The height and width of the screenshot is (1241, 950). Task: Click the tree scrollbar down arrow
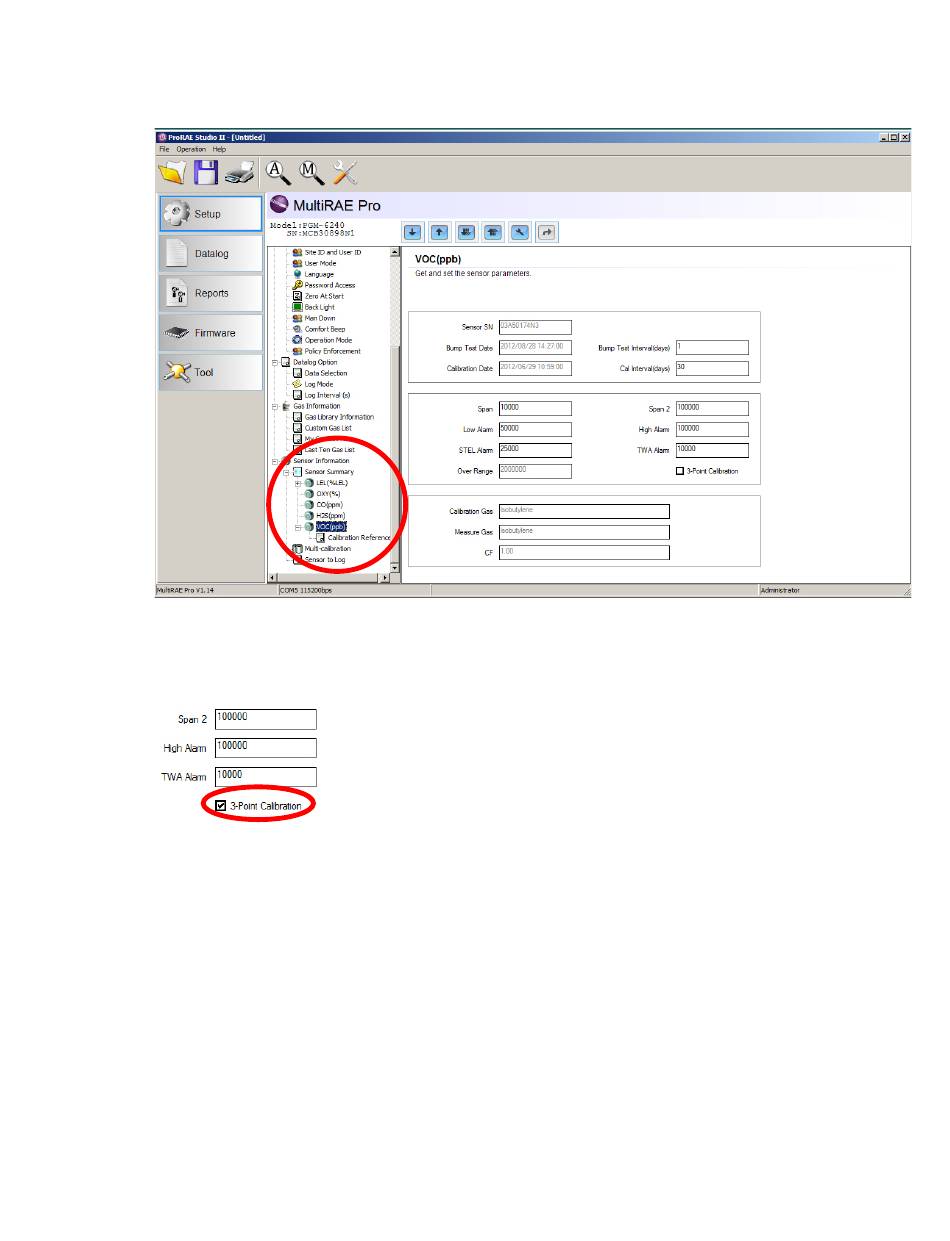point(394,568)
